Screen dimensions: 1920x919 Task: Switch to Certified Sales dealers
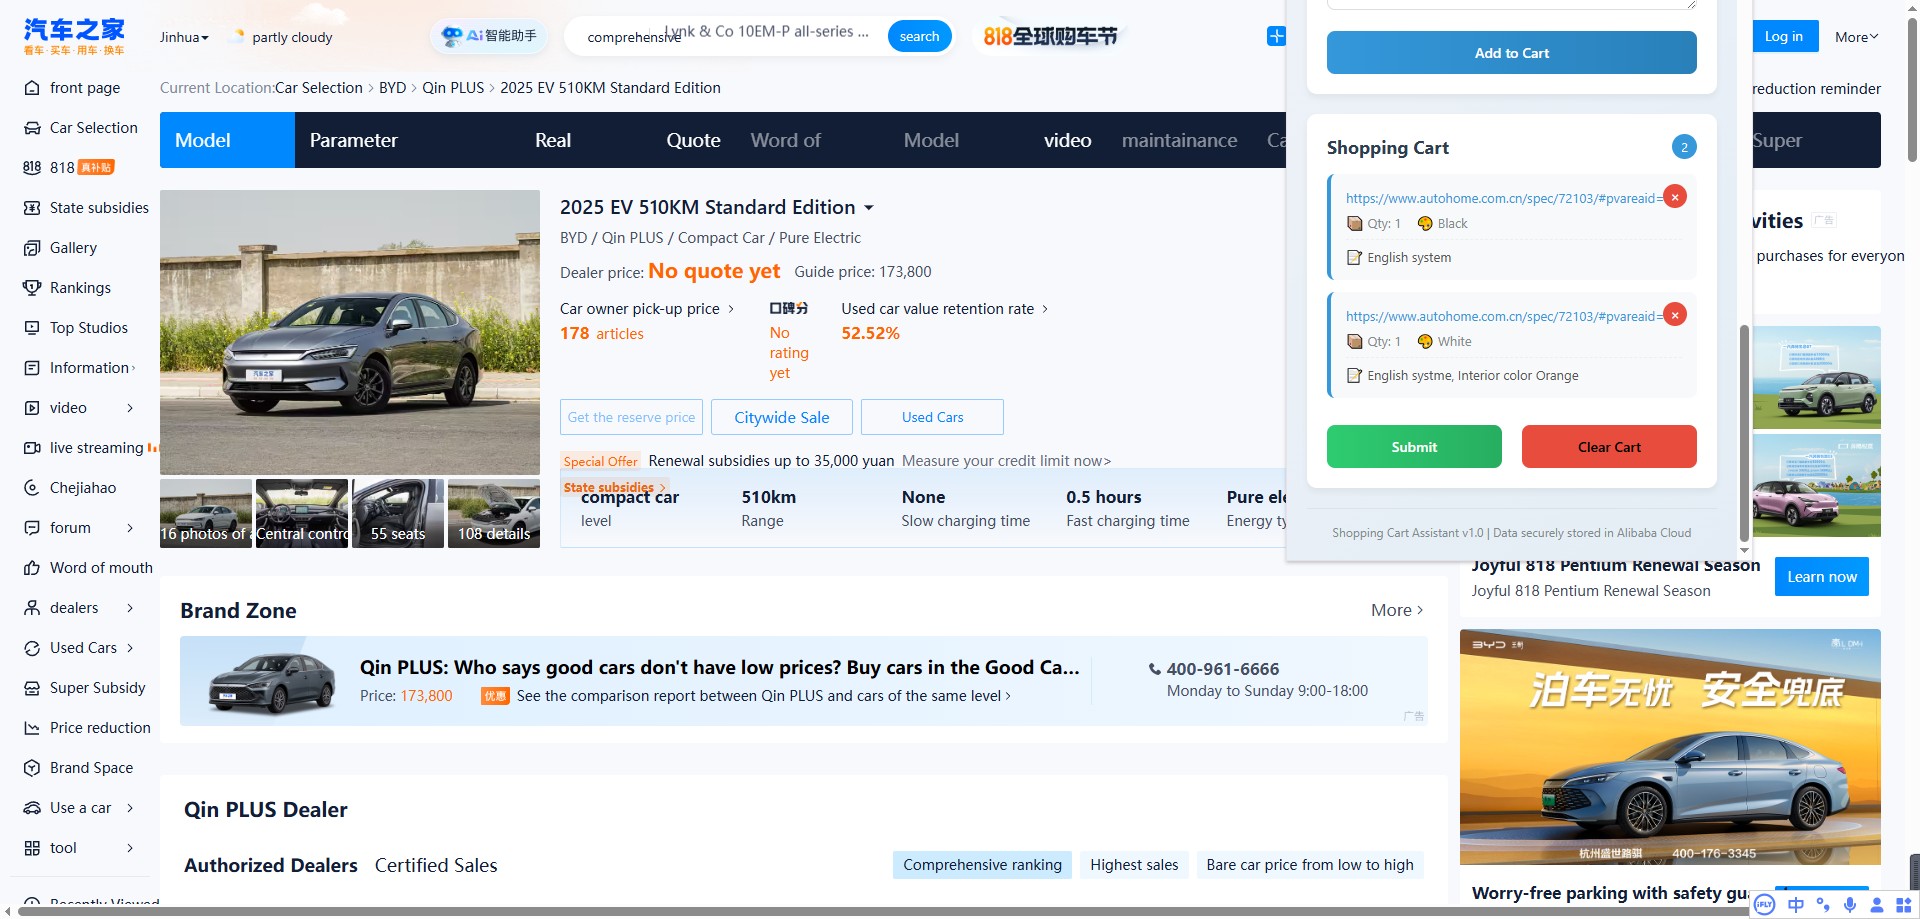click(436, 866)
